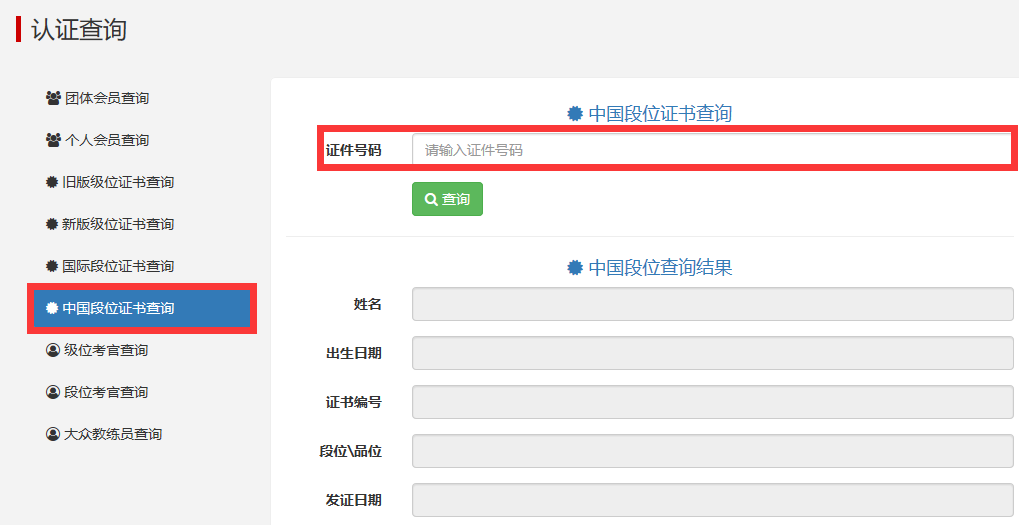The height and width of the screenshot is (525, 1019).
Task: Click the group icon beside 个人会员查询
Action: click(x=53, y=140)
